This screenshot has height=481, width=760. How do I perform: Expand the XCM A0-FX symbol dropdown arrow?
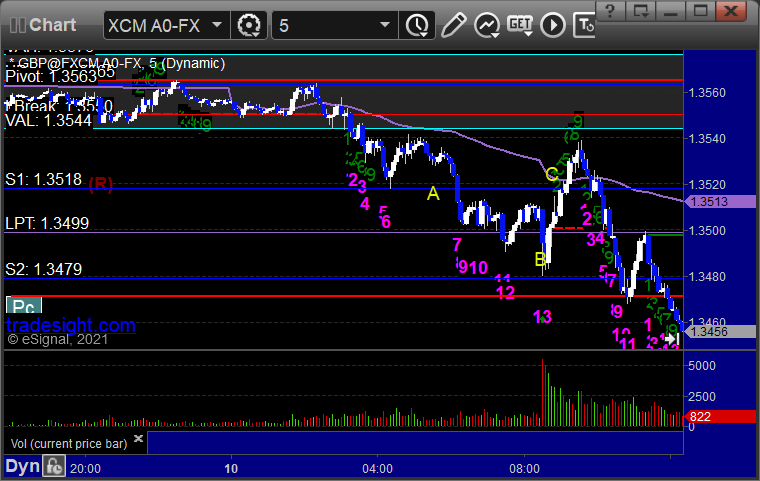(217, 24)
